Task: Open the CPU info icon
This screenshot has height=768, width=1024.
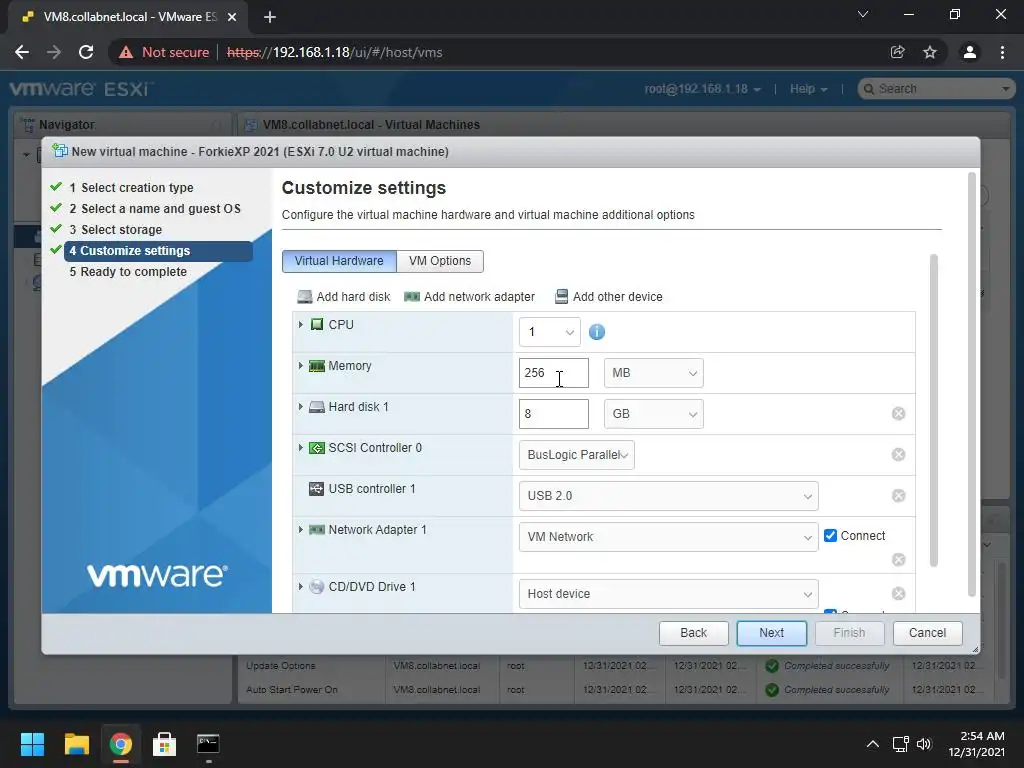Action: click(x=596, y=332)
